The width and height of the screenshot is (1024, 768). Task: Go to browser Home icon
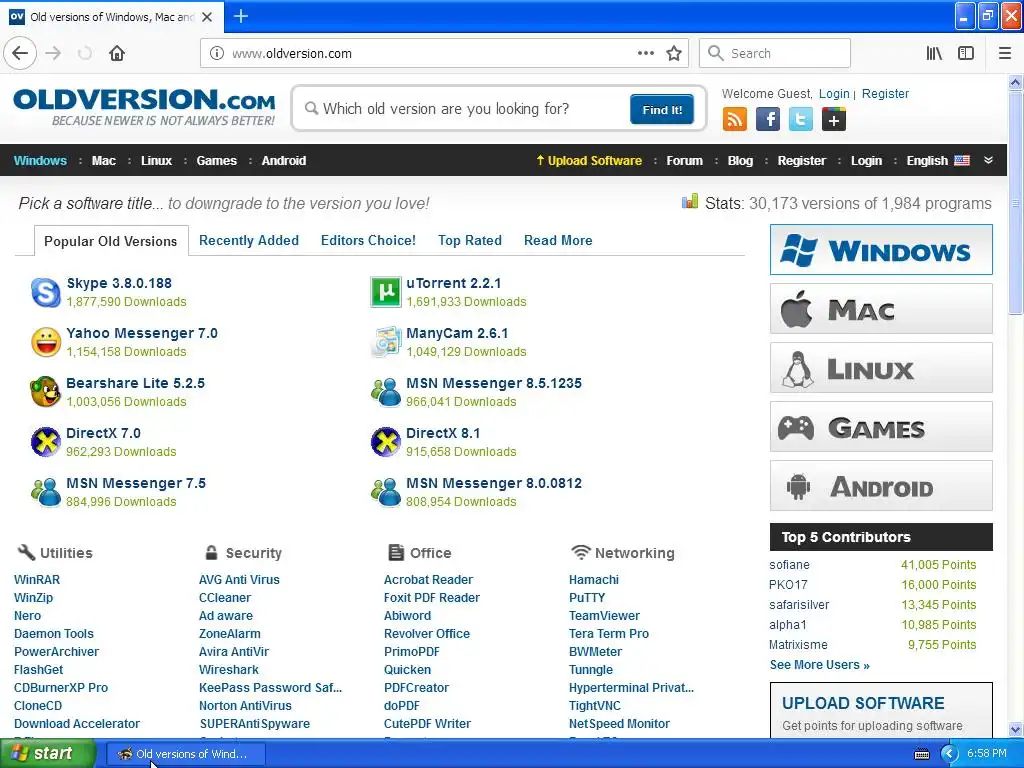pos(117,53)
